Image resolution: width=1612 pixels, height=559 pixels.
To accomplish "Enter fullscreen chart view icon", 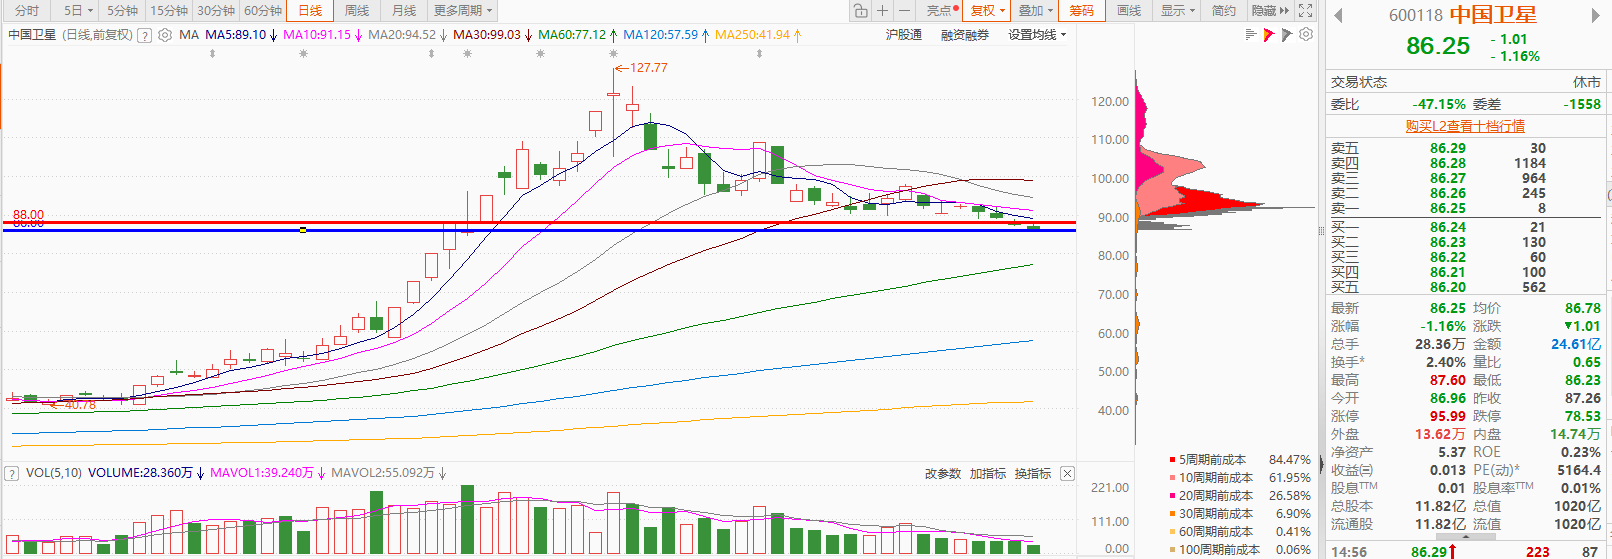I will tap(1305, 11).
